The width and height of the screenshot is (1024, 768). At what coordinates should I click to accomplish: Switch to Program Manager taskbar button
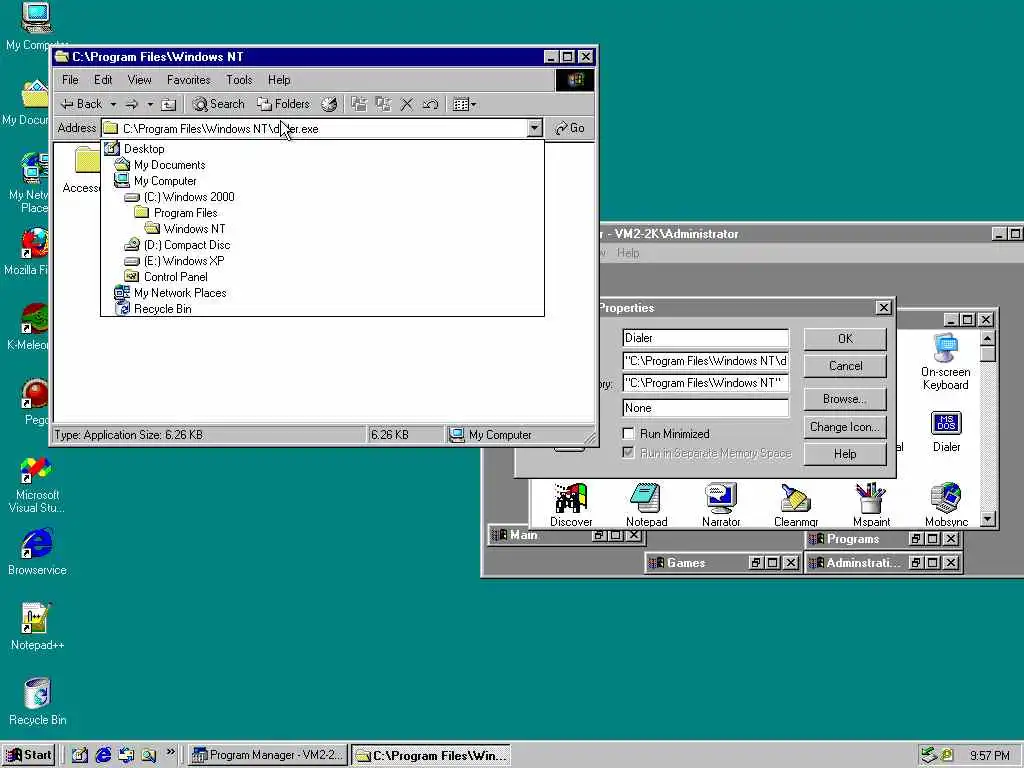pyautogui.click(x=267, y=755)
